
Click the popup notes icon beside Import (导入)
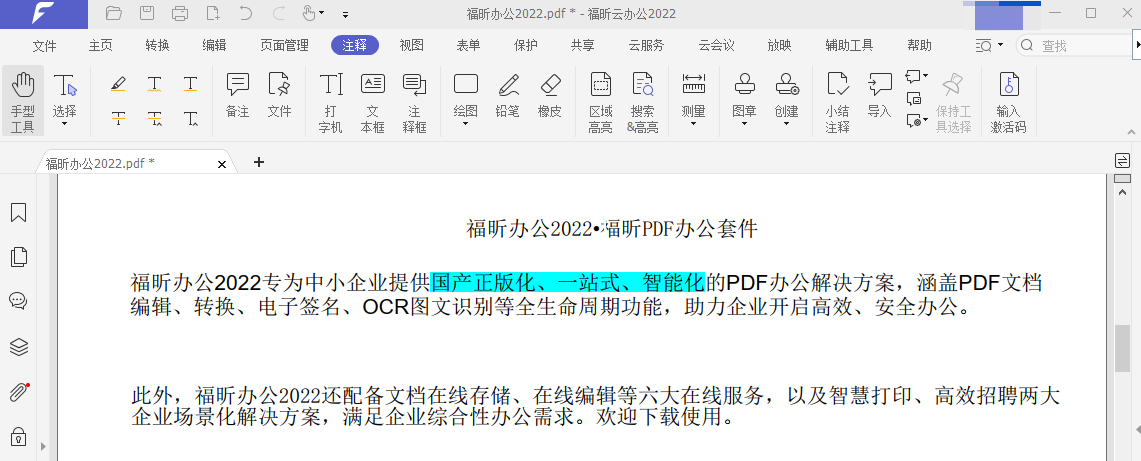914,97
